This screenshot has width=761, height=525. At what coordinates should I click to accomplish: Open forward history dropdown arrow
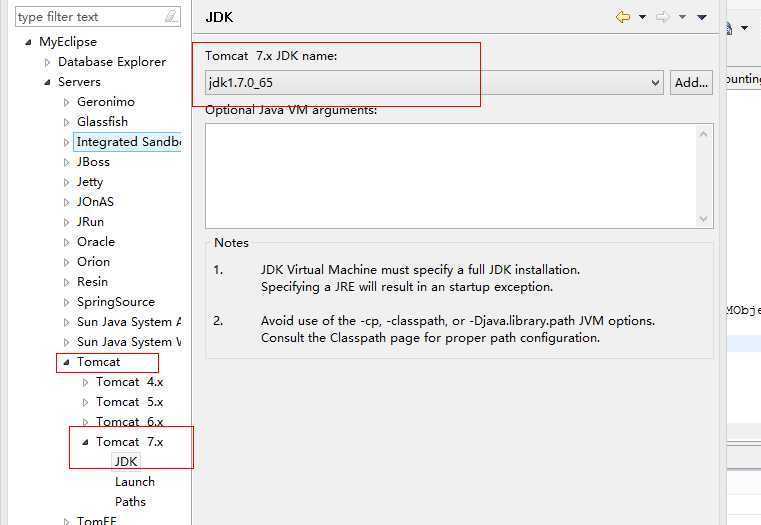pos(682,17)
